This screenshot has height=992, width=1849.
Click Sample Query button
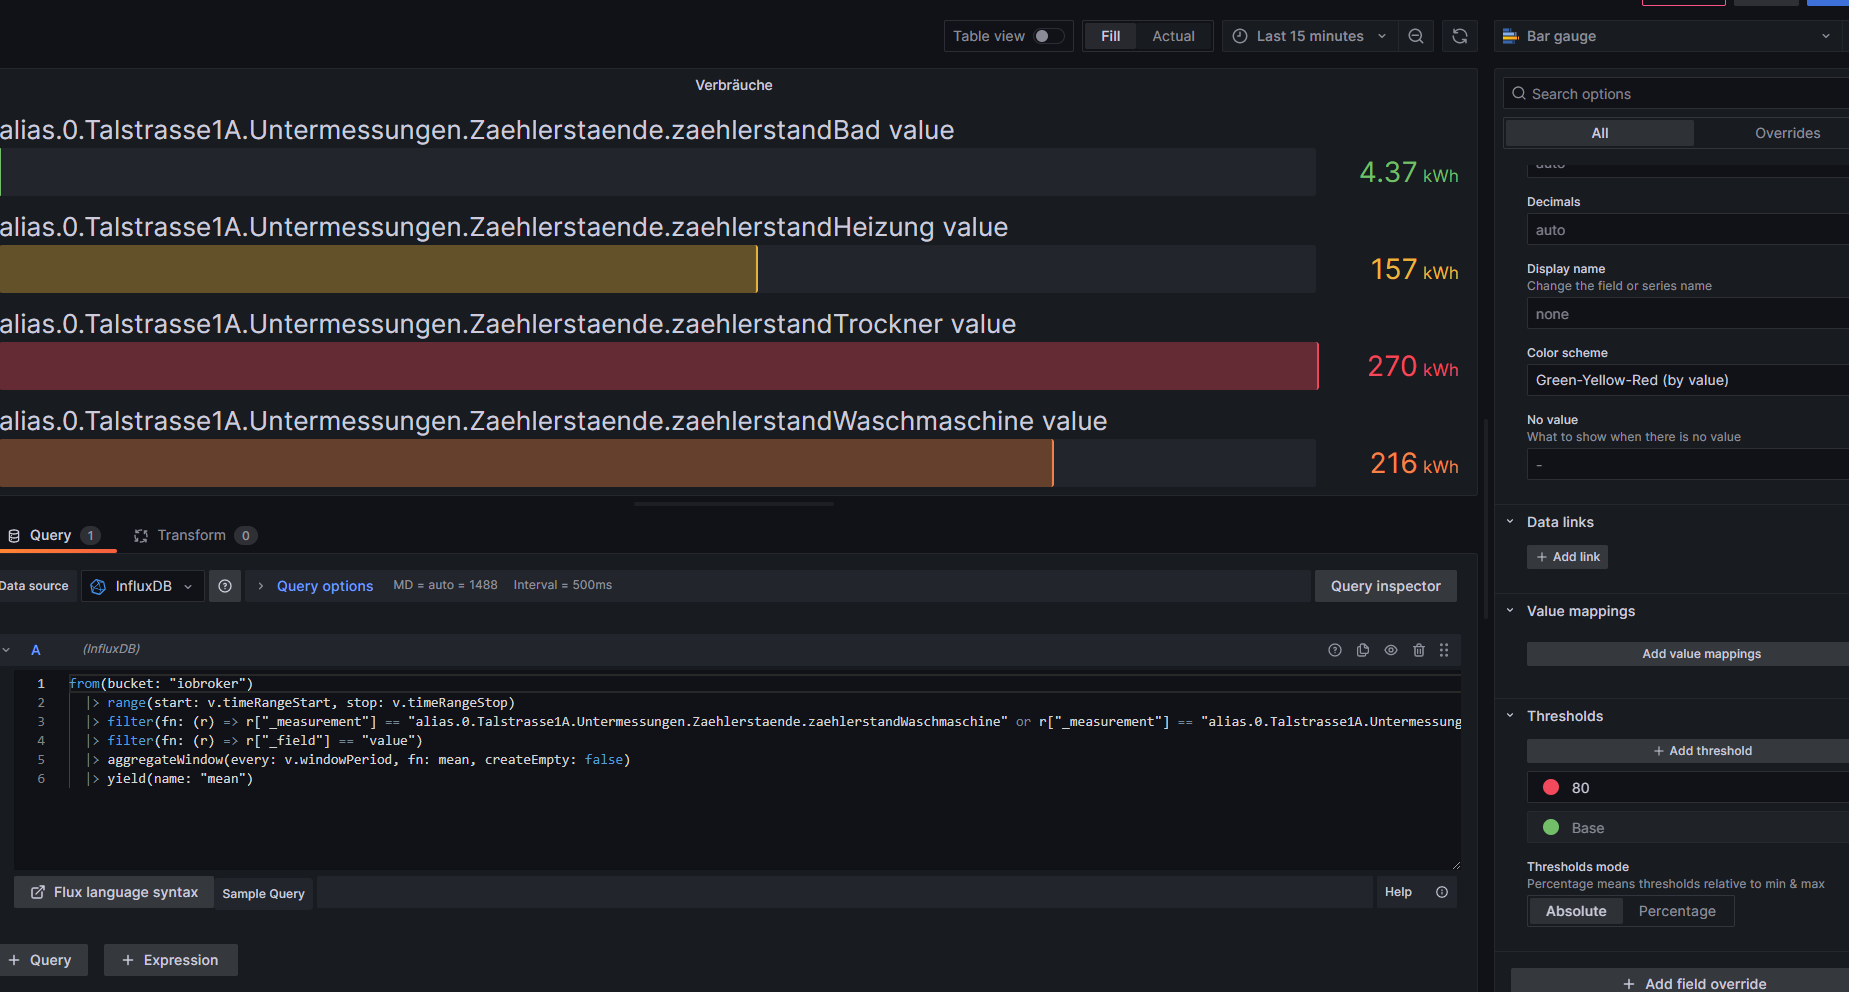(x=263, y=893)
